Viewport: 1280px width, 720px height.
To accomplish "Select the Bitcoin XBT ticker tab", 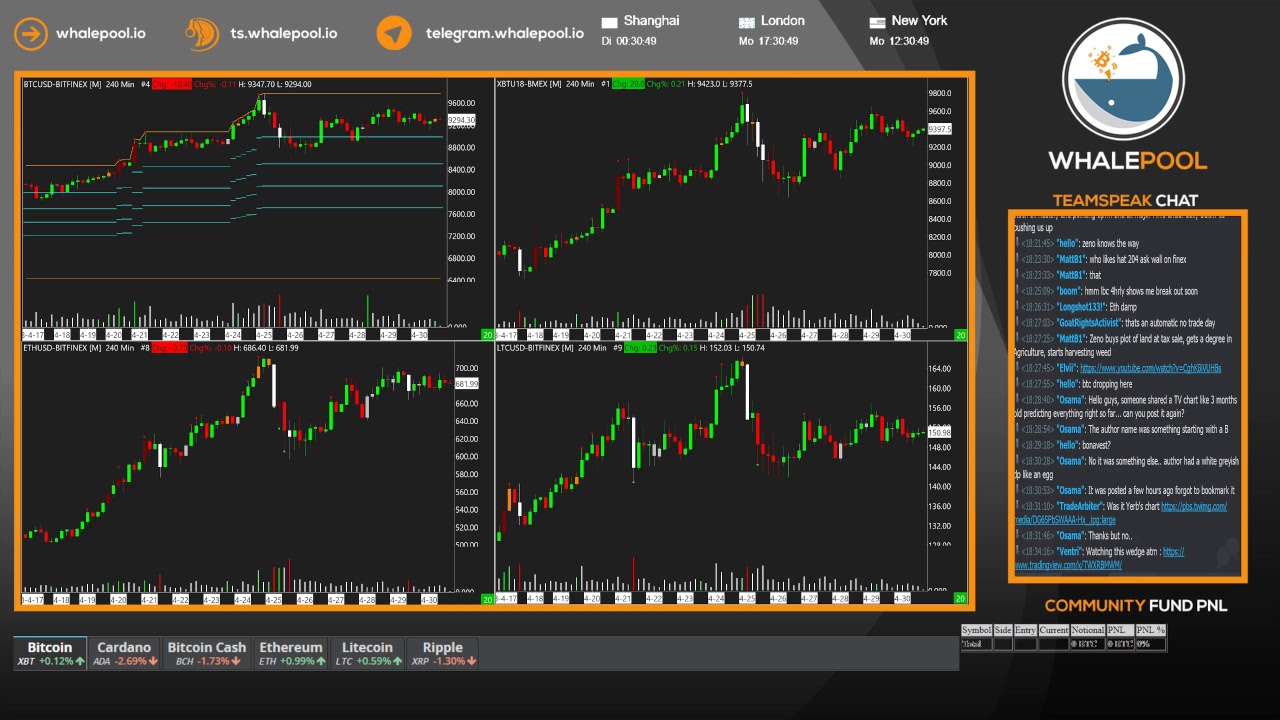I will 50,653.
